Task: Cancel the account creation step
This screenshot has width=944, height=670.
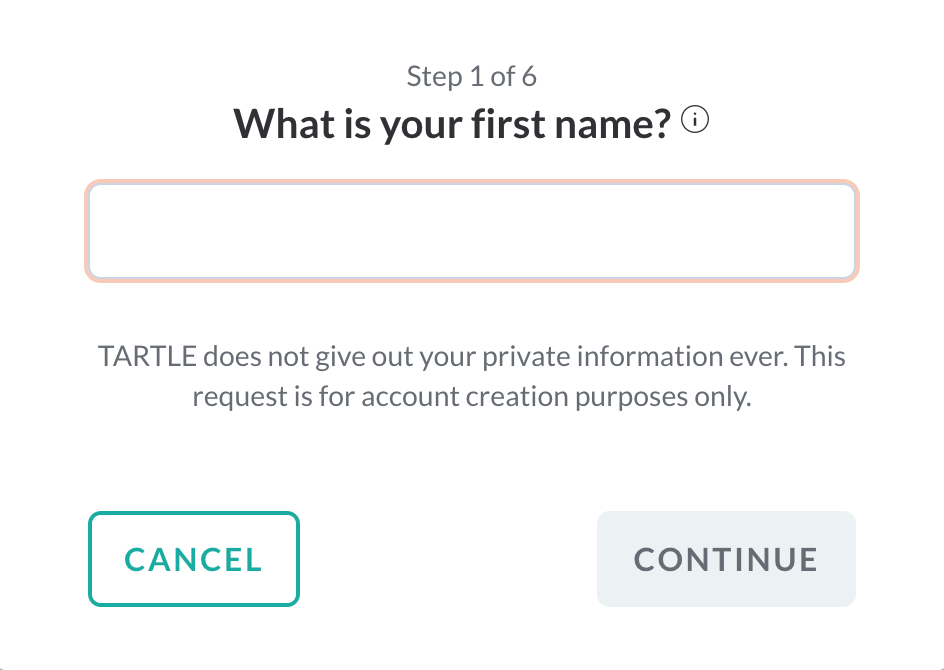Action: tap(194, 559)
